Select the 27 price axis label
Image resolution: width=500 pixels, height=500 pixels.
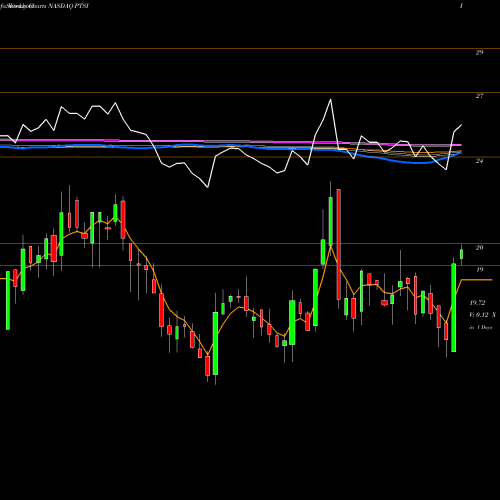tap(479, 96)
